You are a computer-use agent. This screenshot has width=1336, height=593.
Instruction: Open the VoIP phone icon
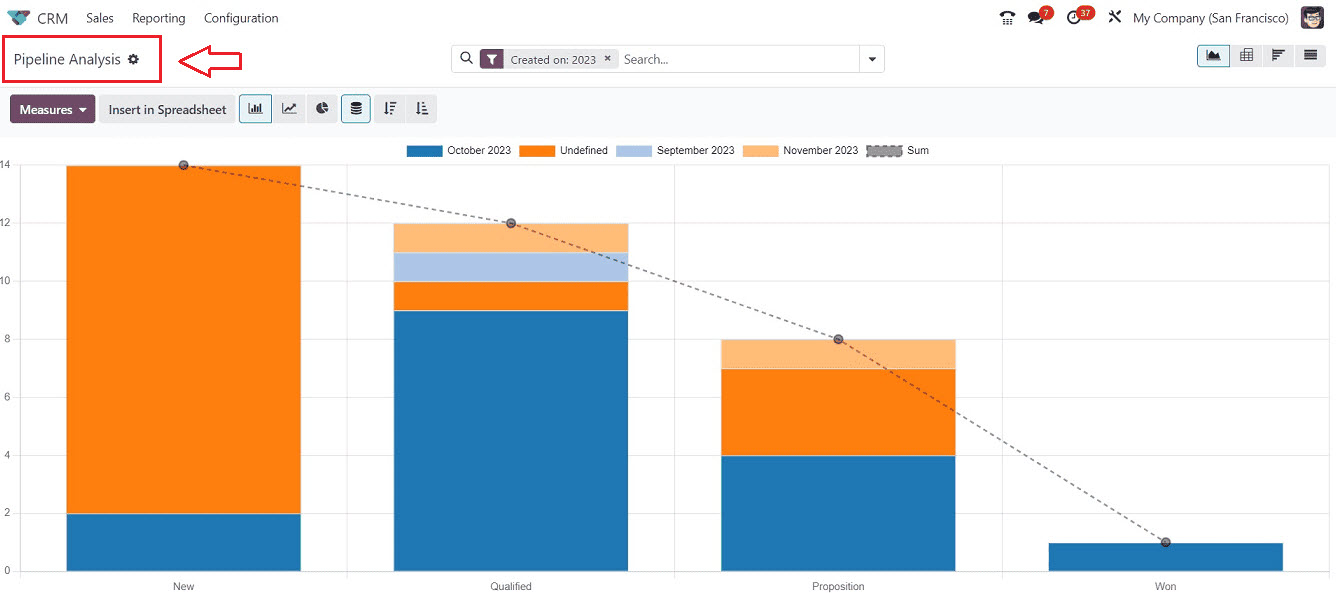click(1007, 18)
